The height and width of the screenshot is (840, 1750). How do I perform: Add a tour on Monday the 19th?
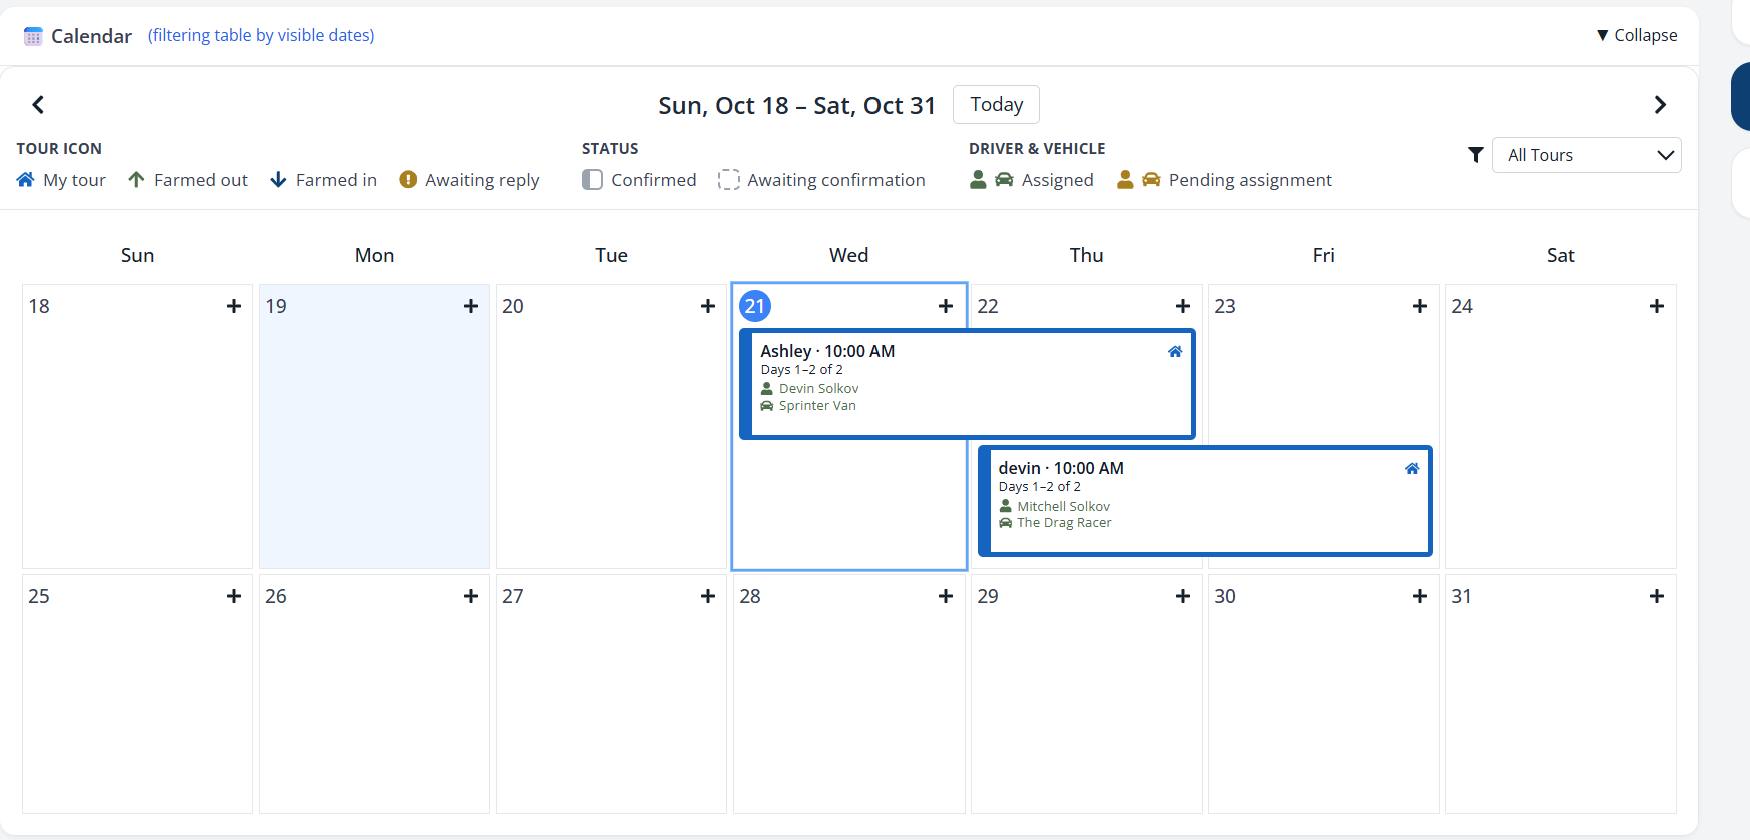[x=471, y=306]
